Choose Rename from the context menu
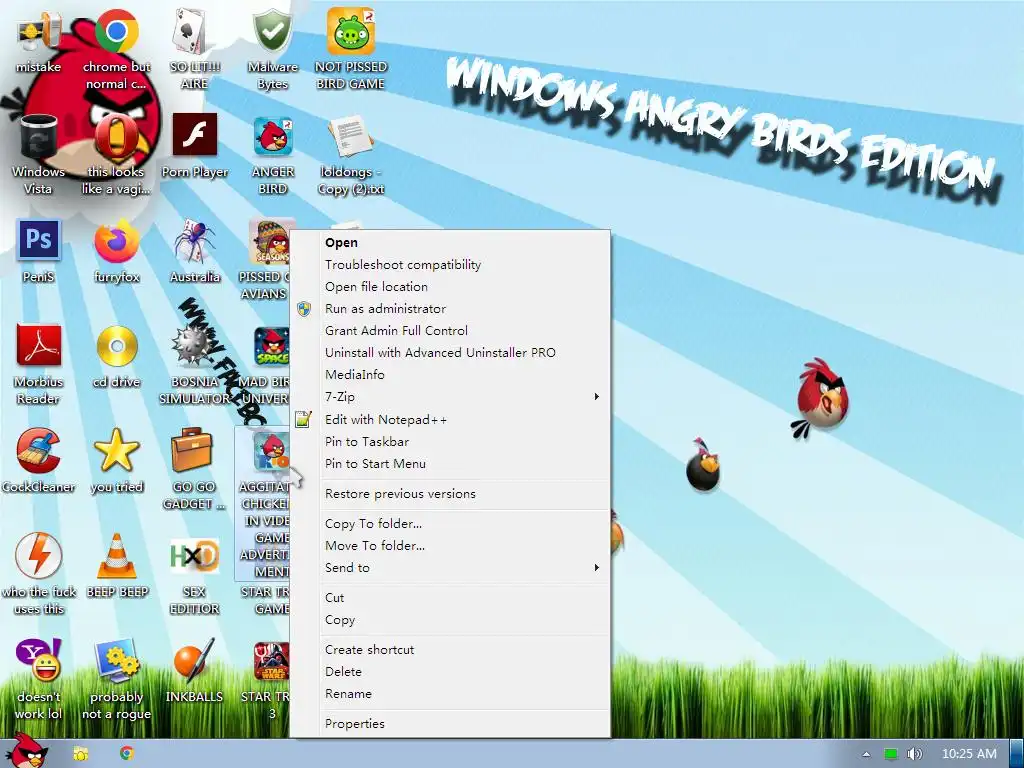1024x768 pixels. coord(450,694)
